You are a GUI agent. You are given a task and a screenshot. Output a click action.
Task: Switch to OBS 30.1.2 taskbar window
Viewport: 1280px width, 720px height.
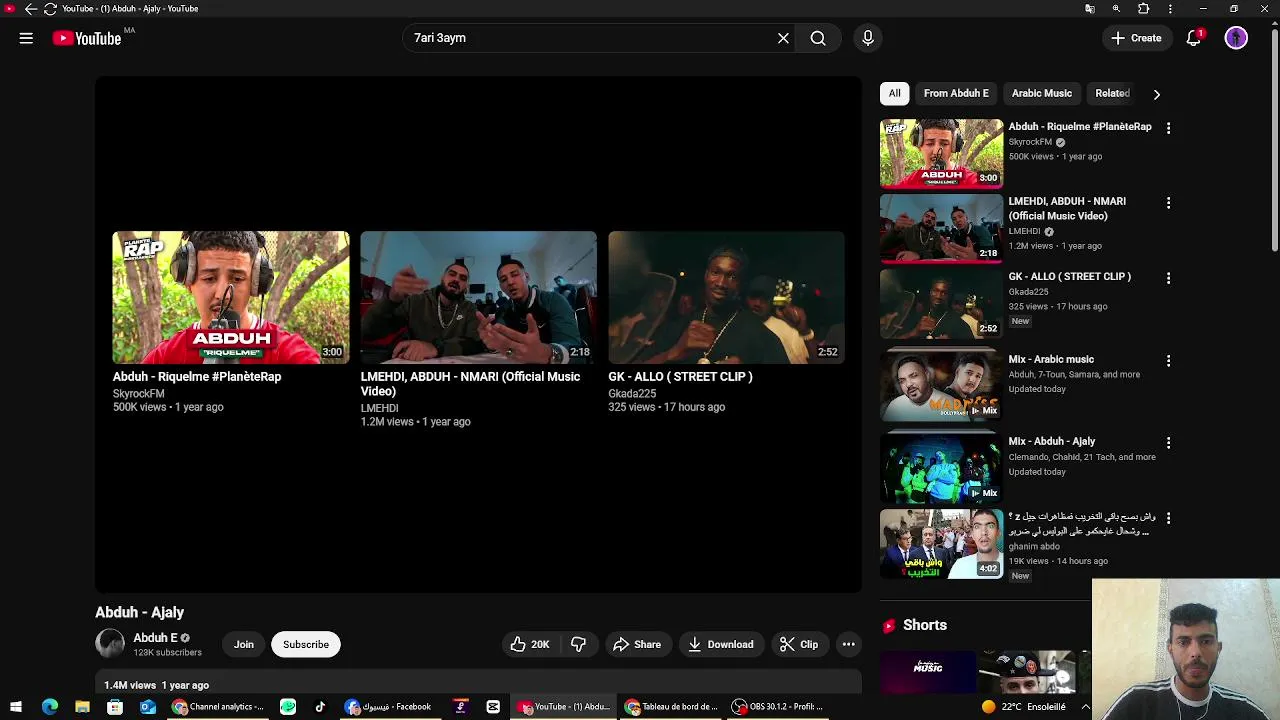pyautogui.click(x=778, y=707)
